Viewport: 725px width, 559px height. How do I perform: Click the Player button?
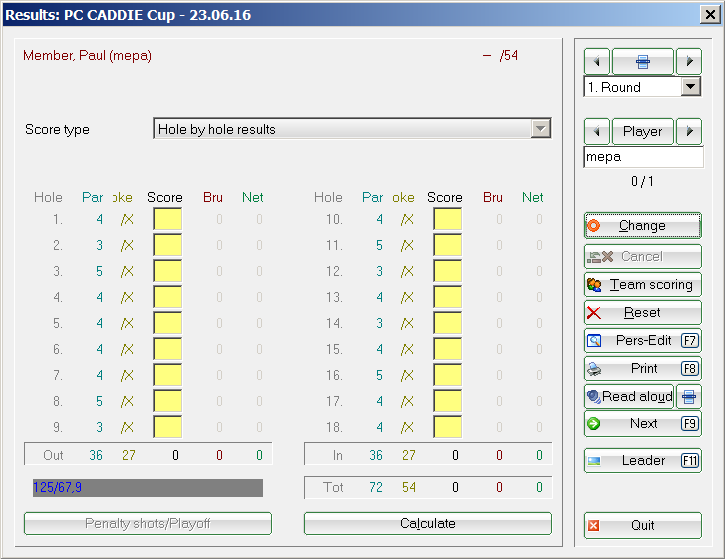642,131
